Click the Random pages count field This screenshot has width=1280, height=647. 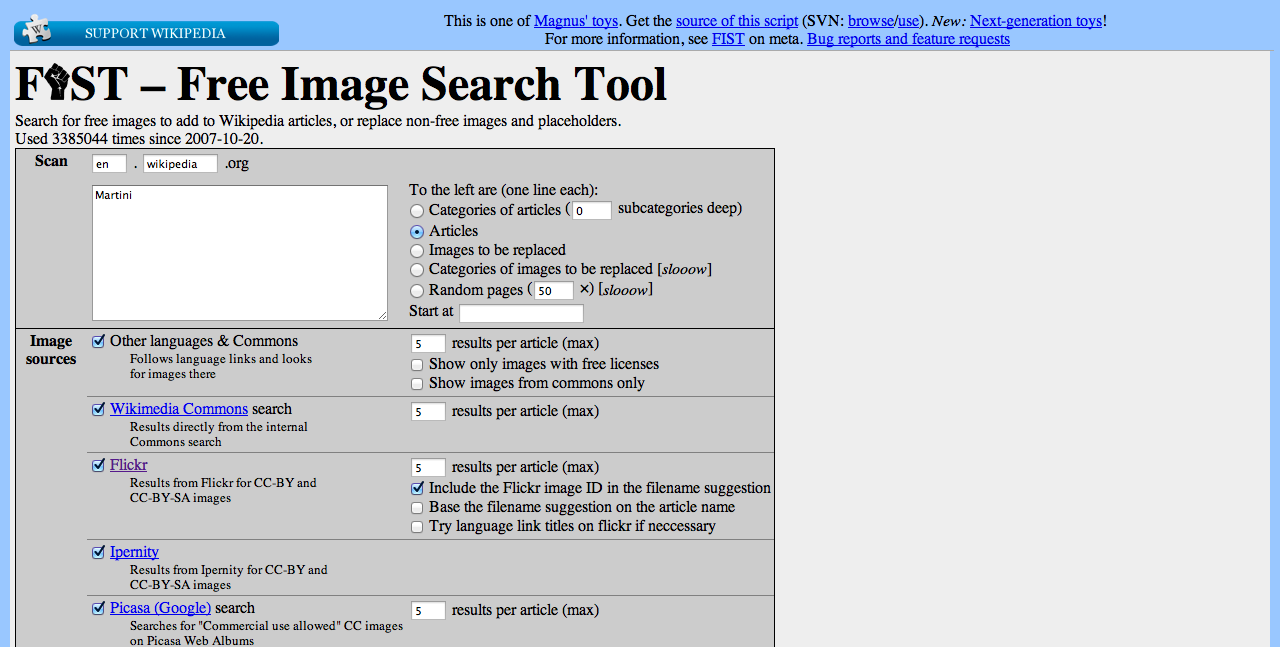click(x=554, y=291)
